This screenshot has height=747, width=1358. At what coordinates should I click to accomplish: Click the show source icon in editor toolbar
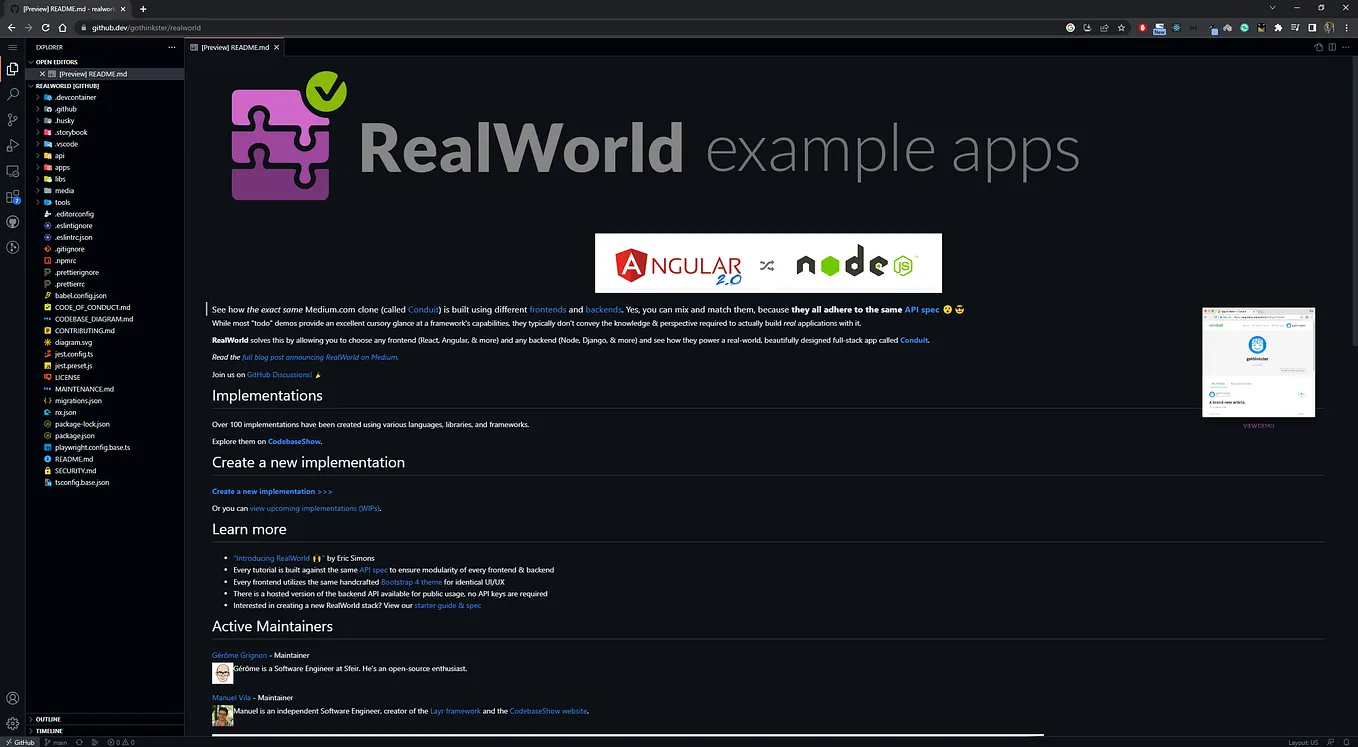1318,47
